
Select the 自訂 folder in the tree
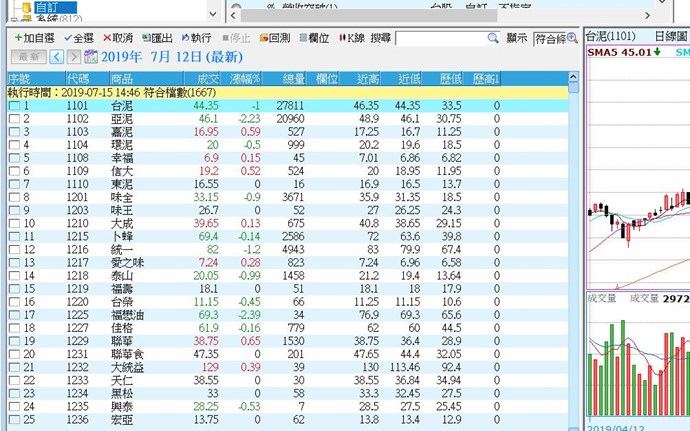(45, 5)
